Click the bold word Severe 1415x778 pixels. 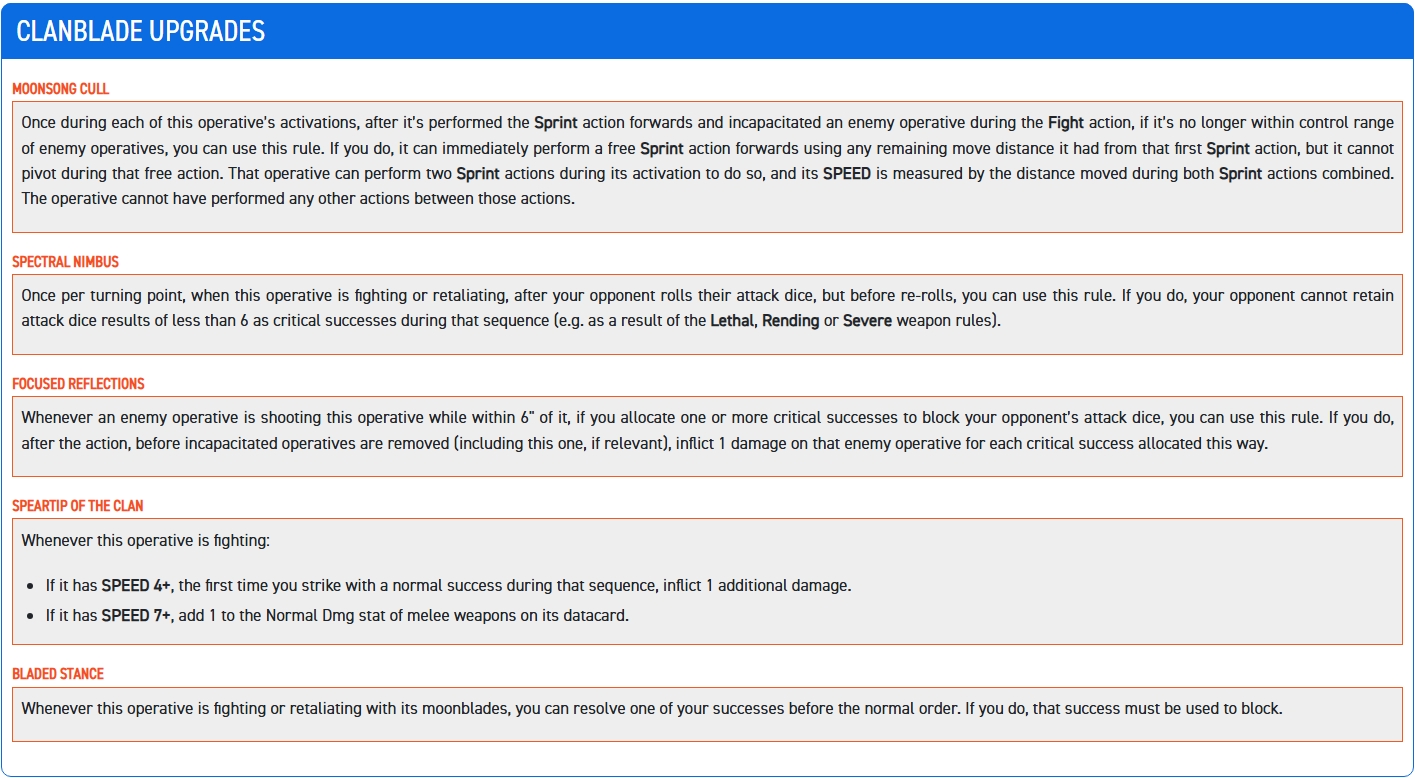pyautogui.click(x=867, y=321)
